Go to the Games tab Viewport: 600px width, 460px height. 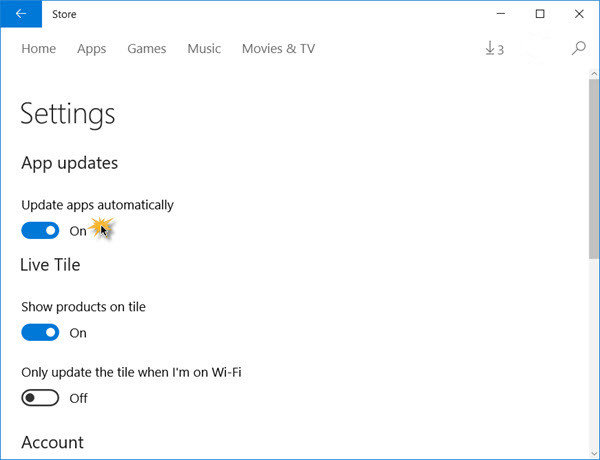coord(147,49)
